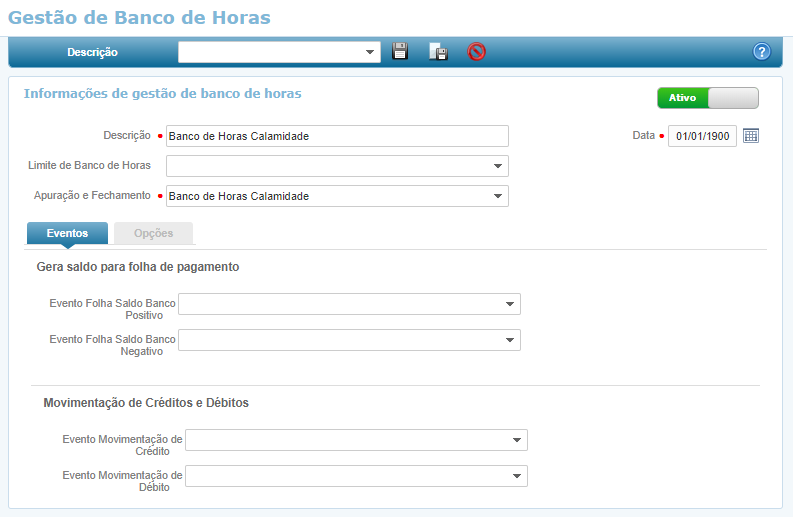Click the Descrição text field

pos(337,136)
